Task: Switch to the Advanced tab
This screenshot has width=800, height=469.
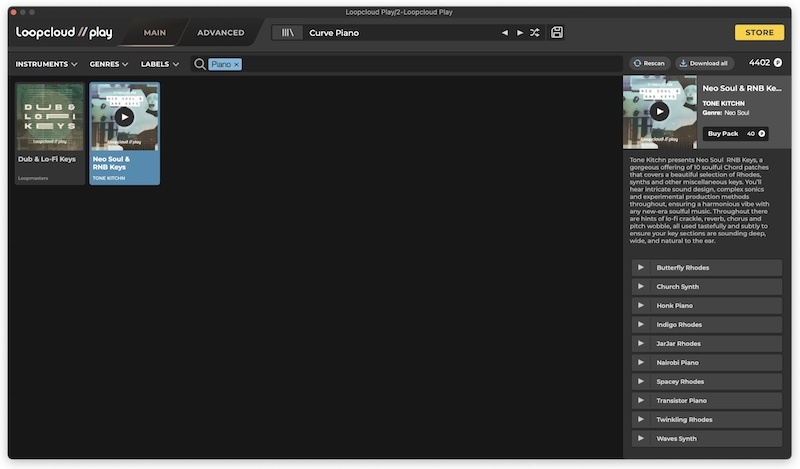Action: coord(220,33)
